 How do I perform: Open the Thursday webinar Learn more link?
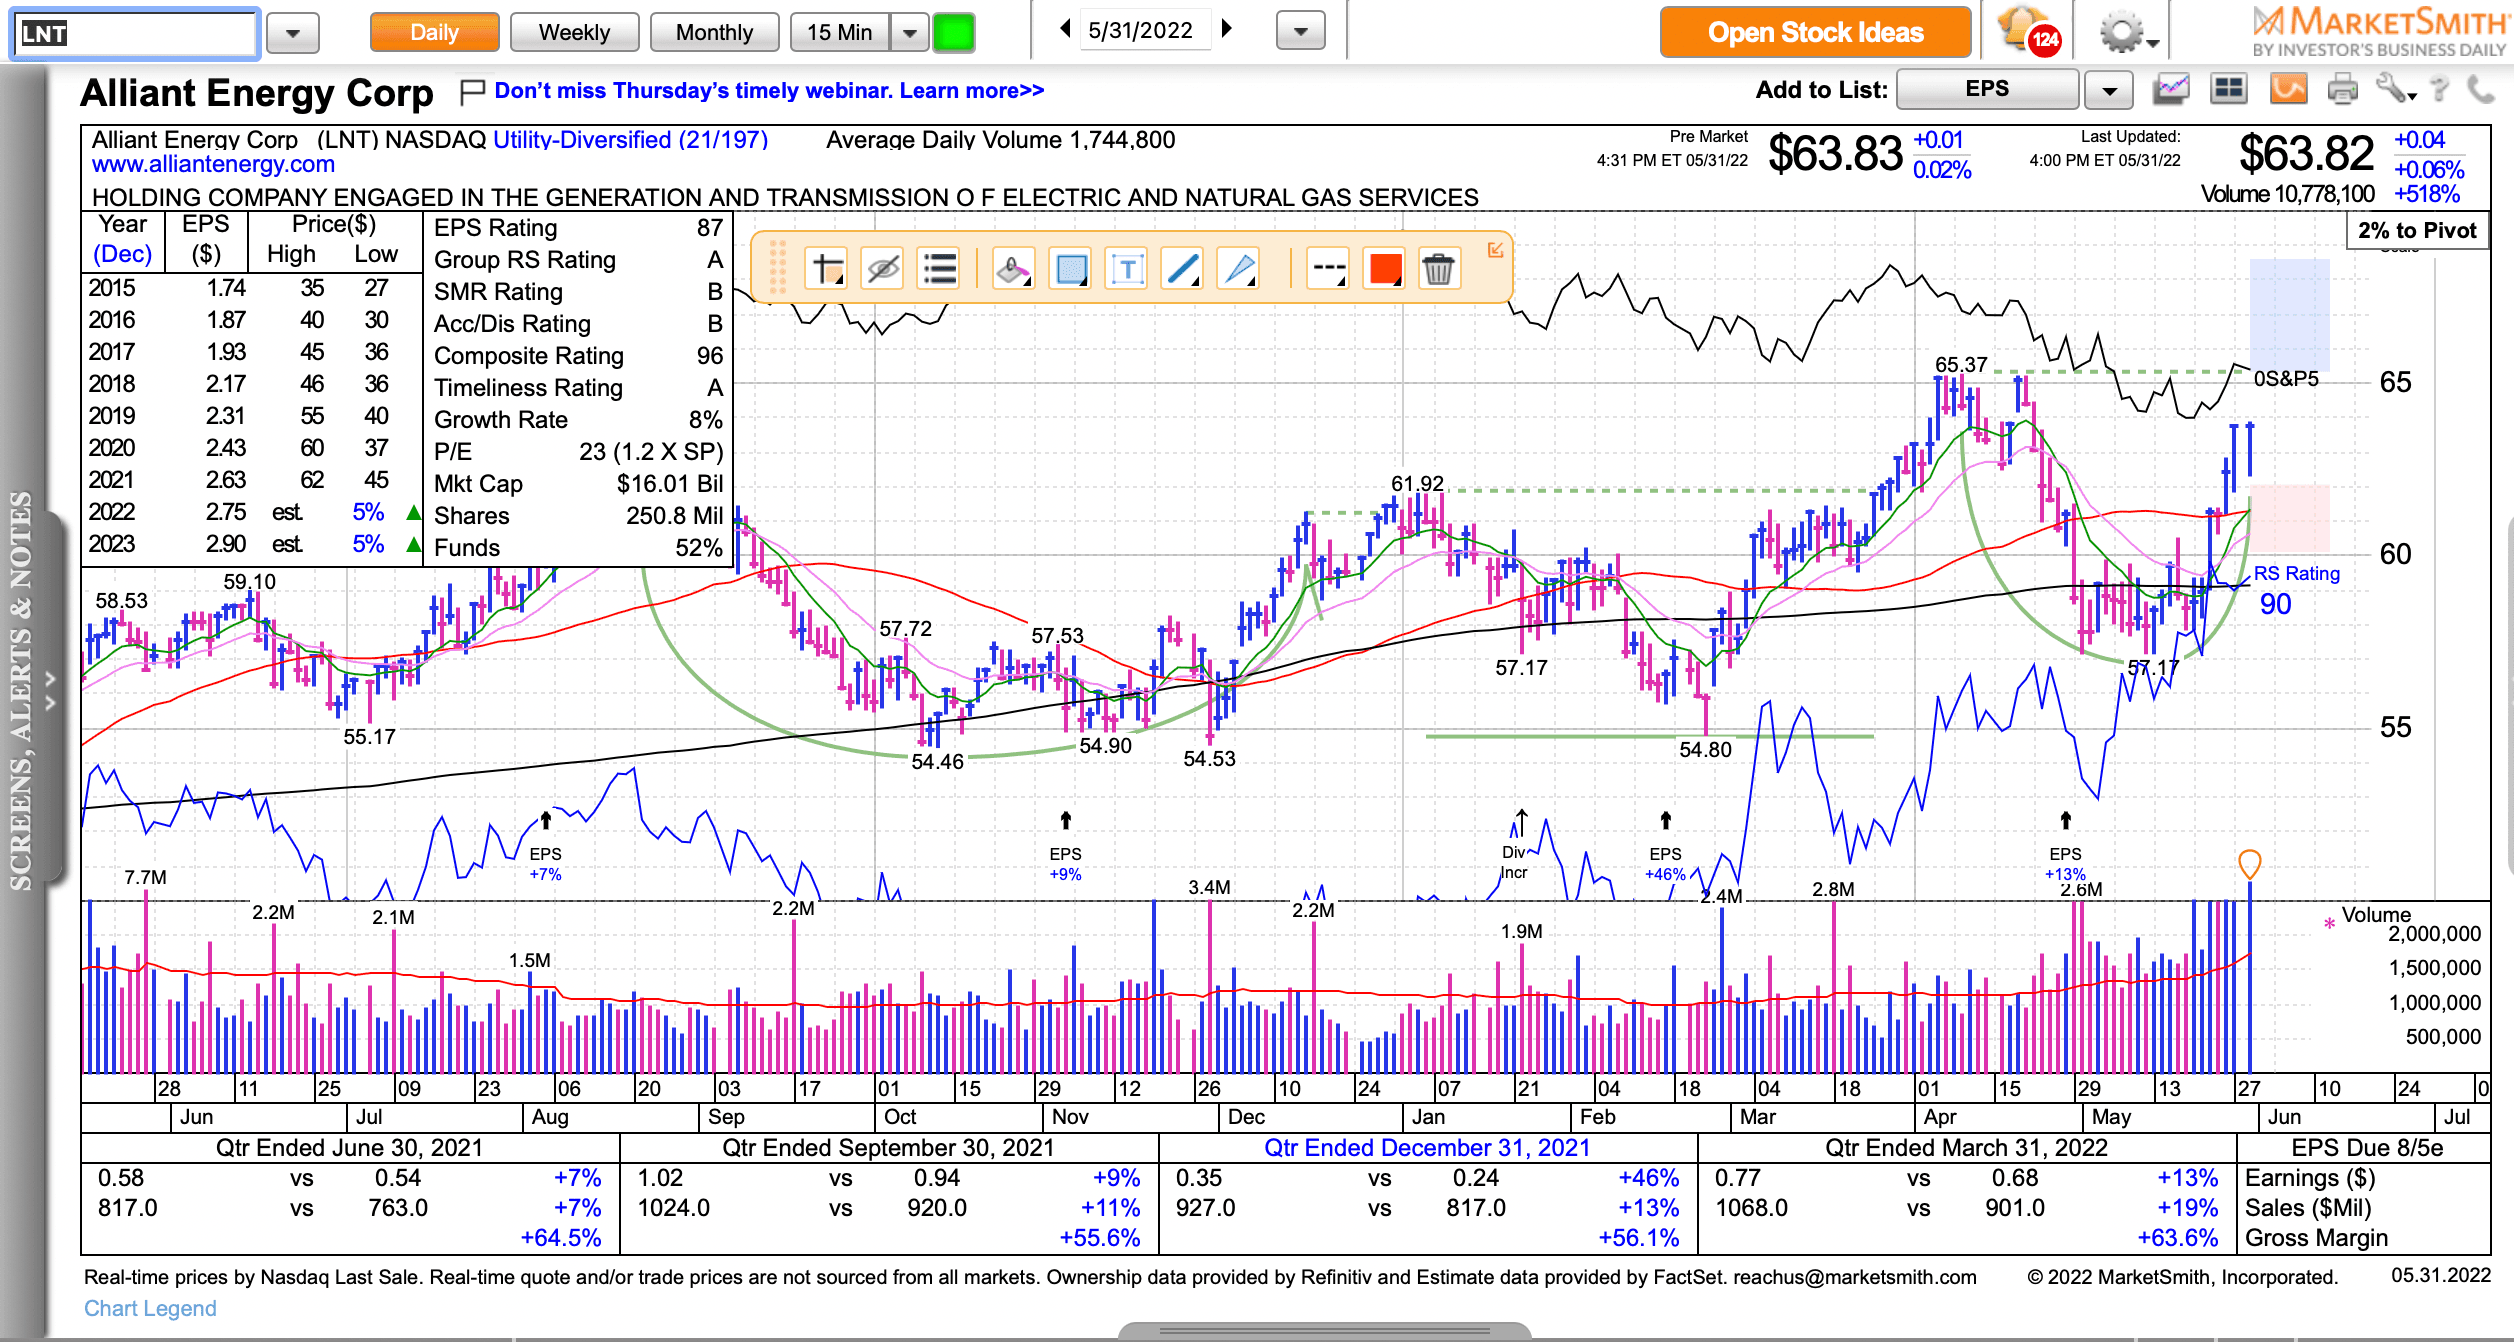point(769,91)
